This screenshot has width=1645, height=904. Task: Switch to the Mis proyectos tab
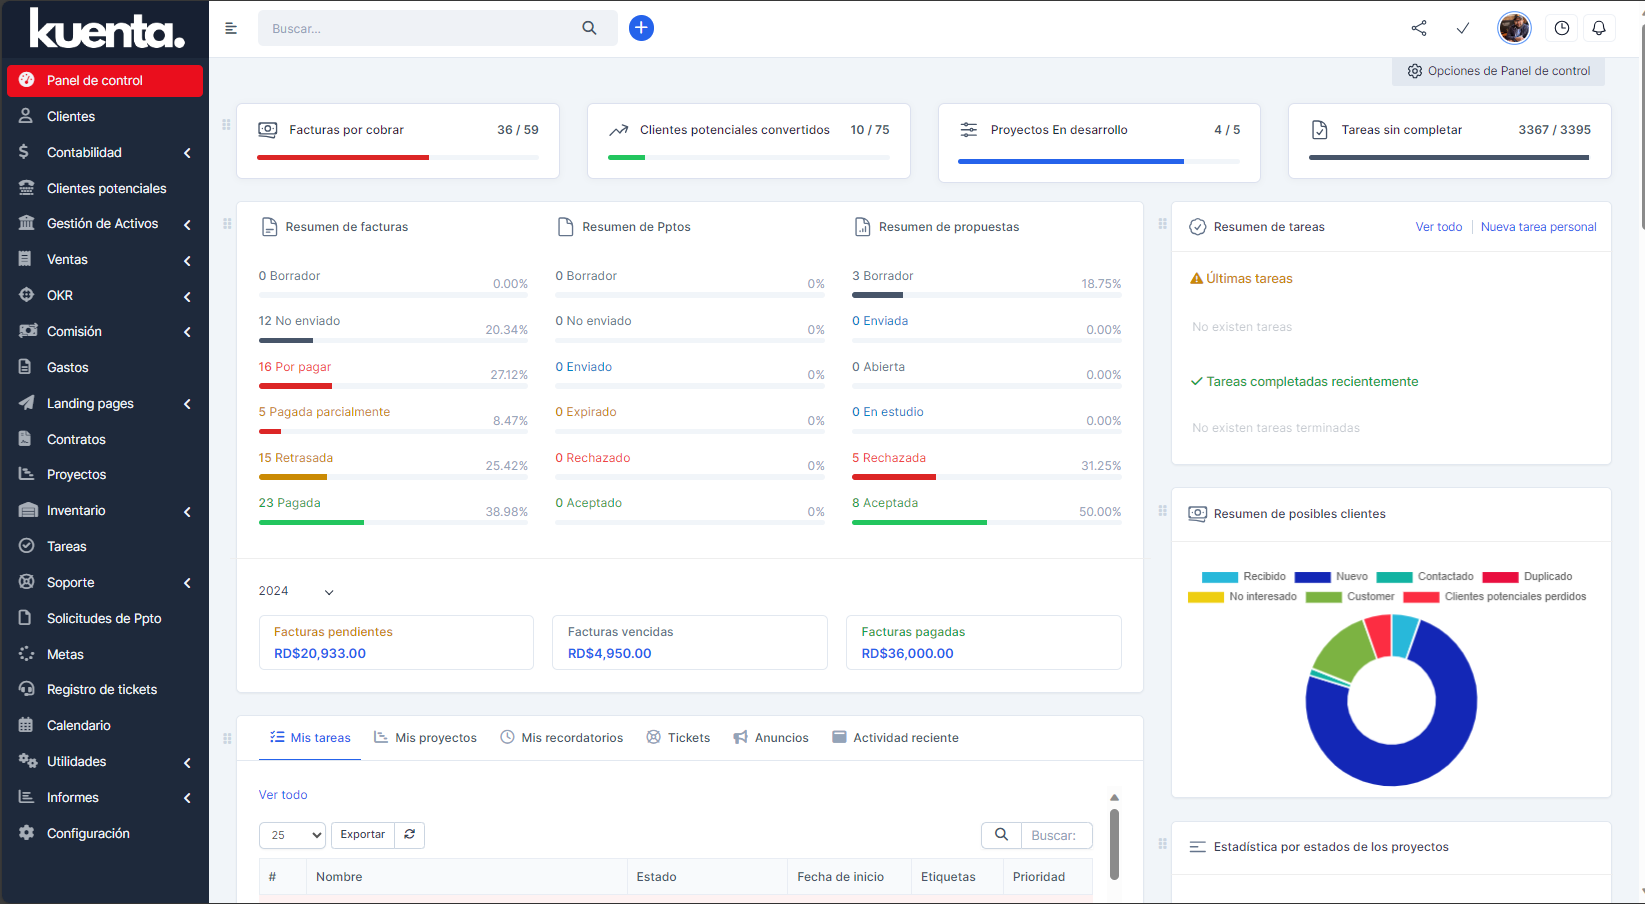425,738
